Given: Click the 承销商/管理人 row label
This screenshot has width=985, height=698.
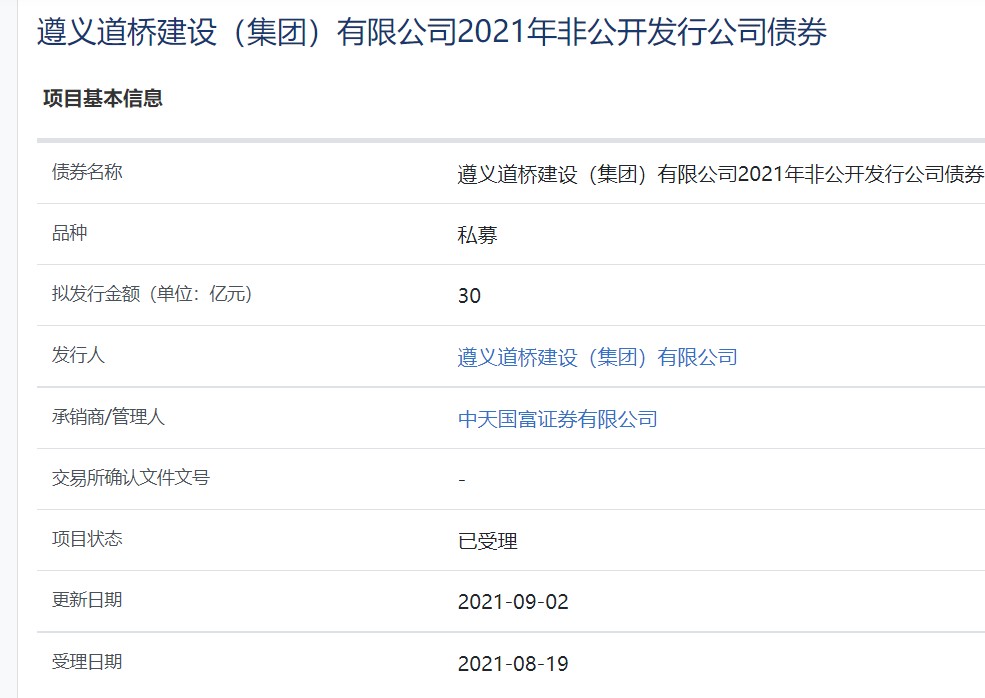Looking at the screenshot, I should (108, 417).
